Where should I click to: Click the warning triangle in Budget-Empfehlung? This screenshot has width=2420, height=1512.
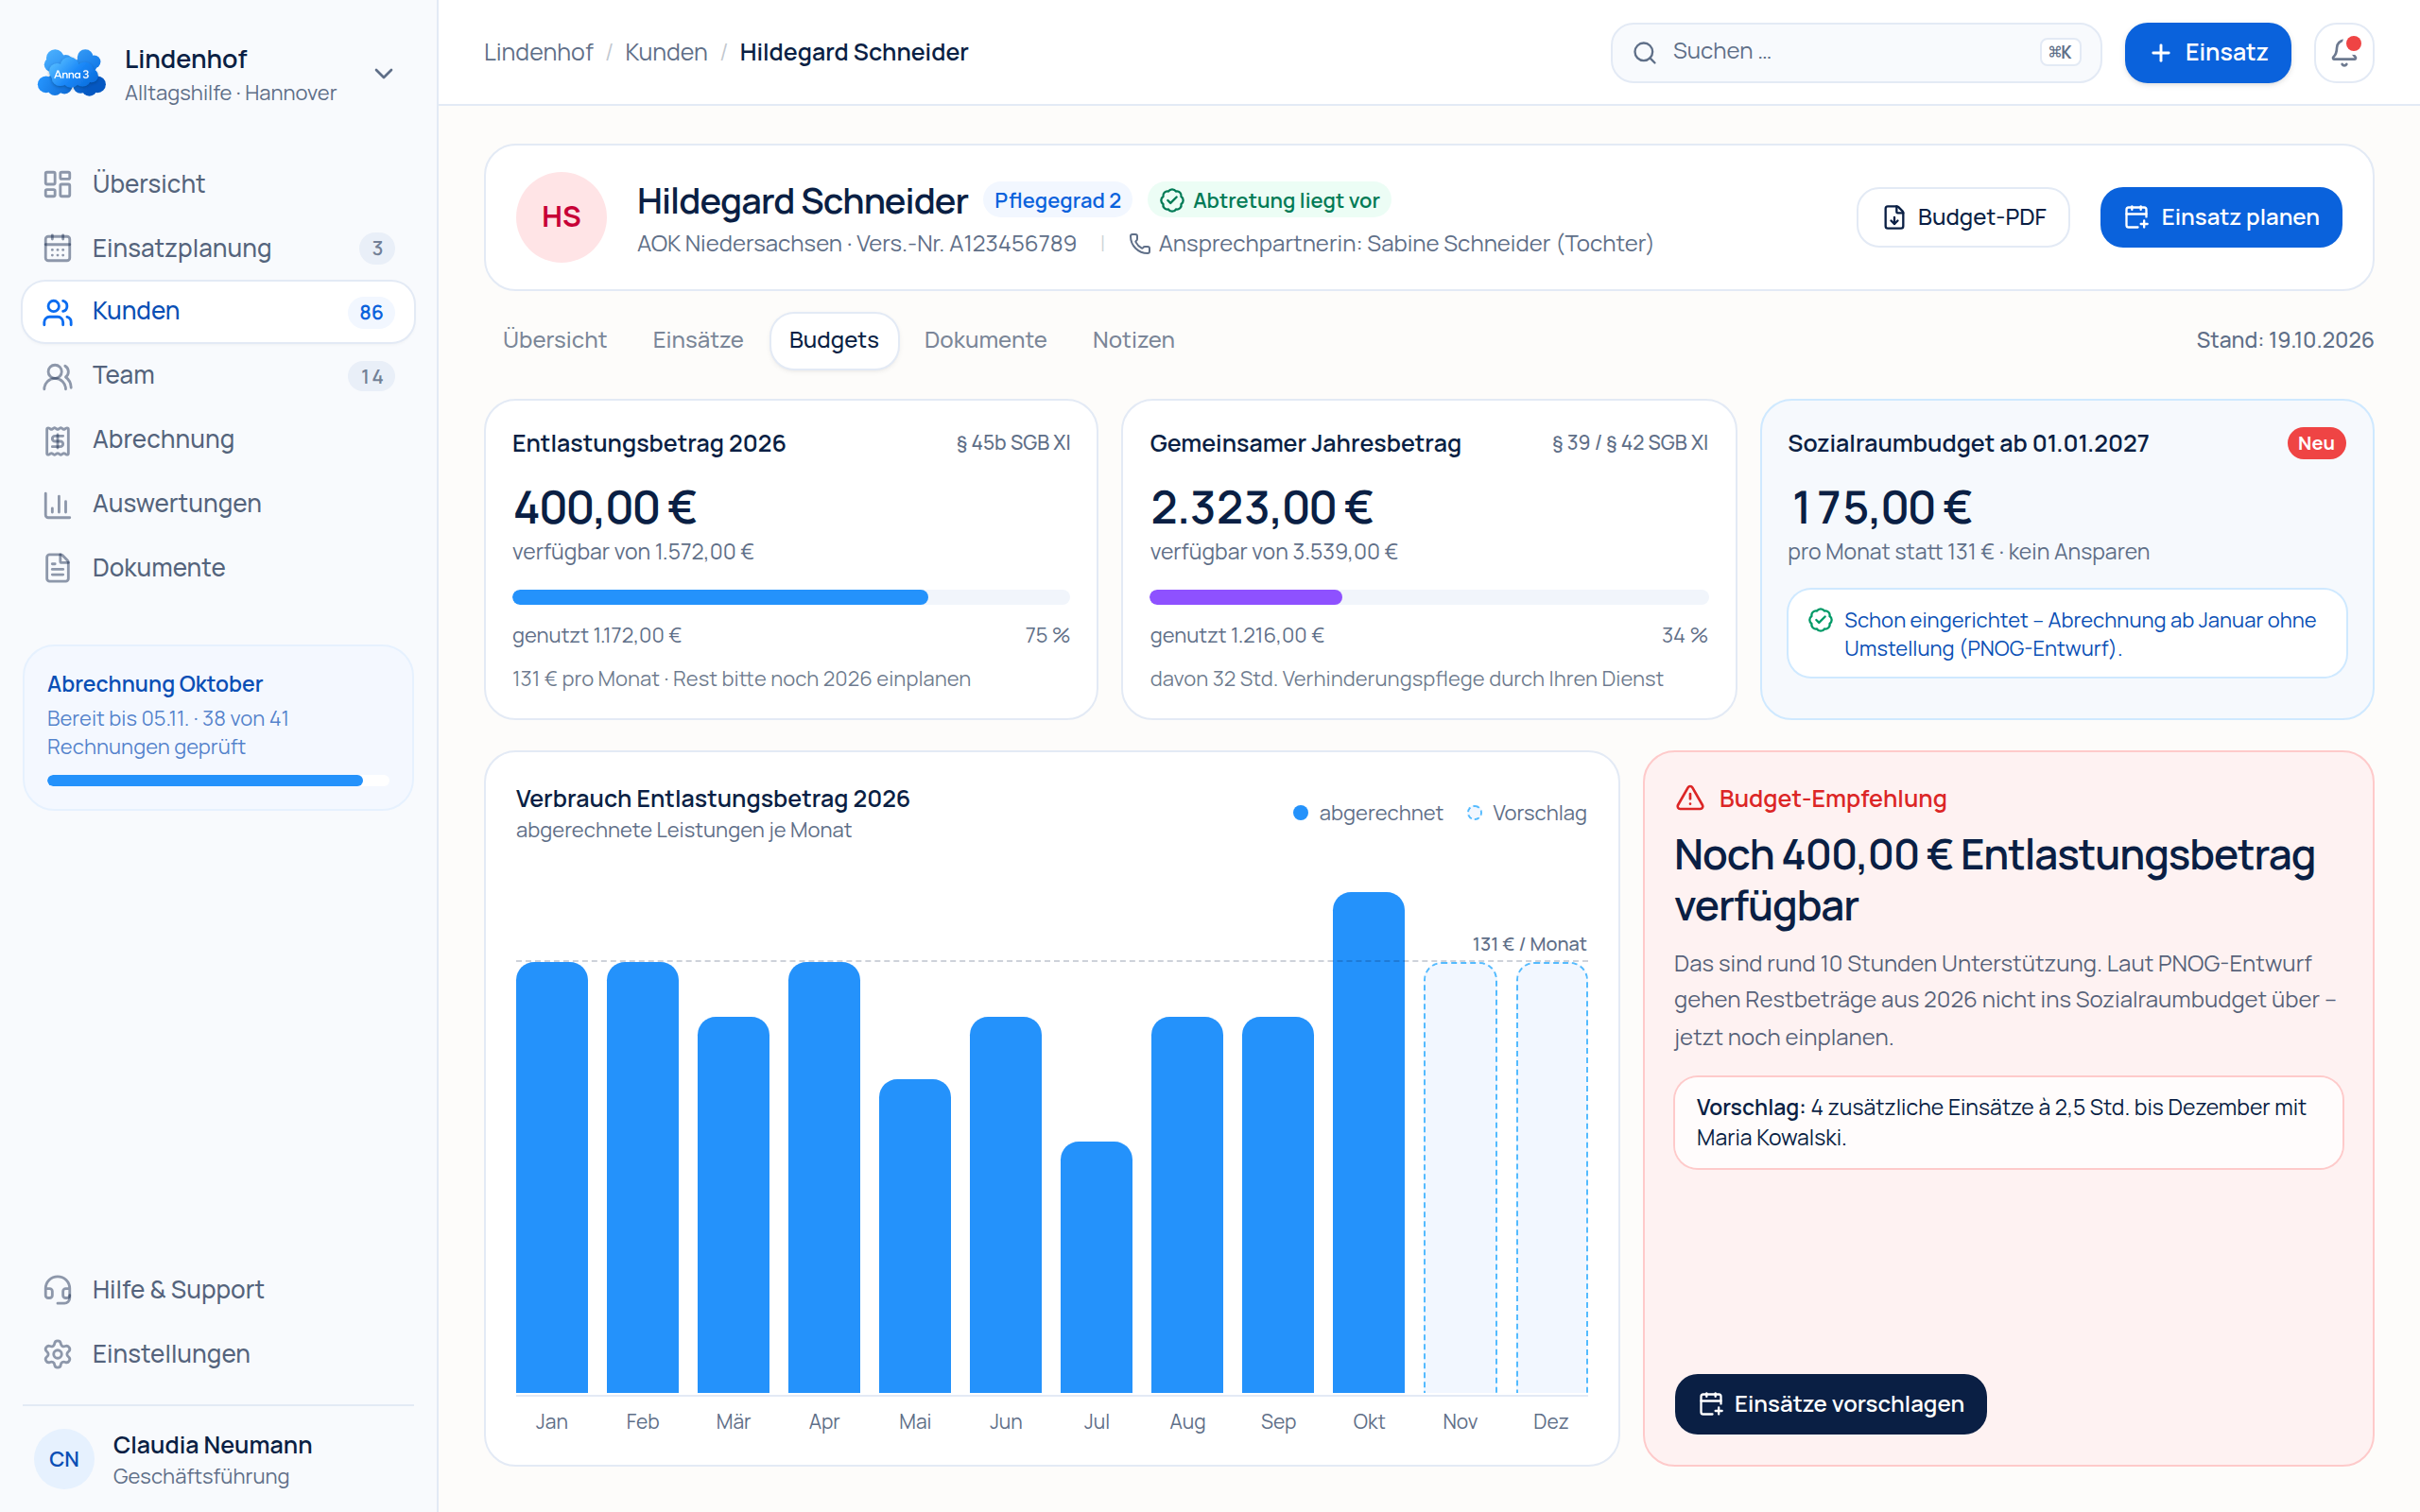pyautogui.click(x=1690, y=798)
